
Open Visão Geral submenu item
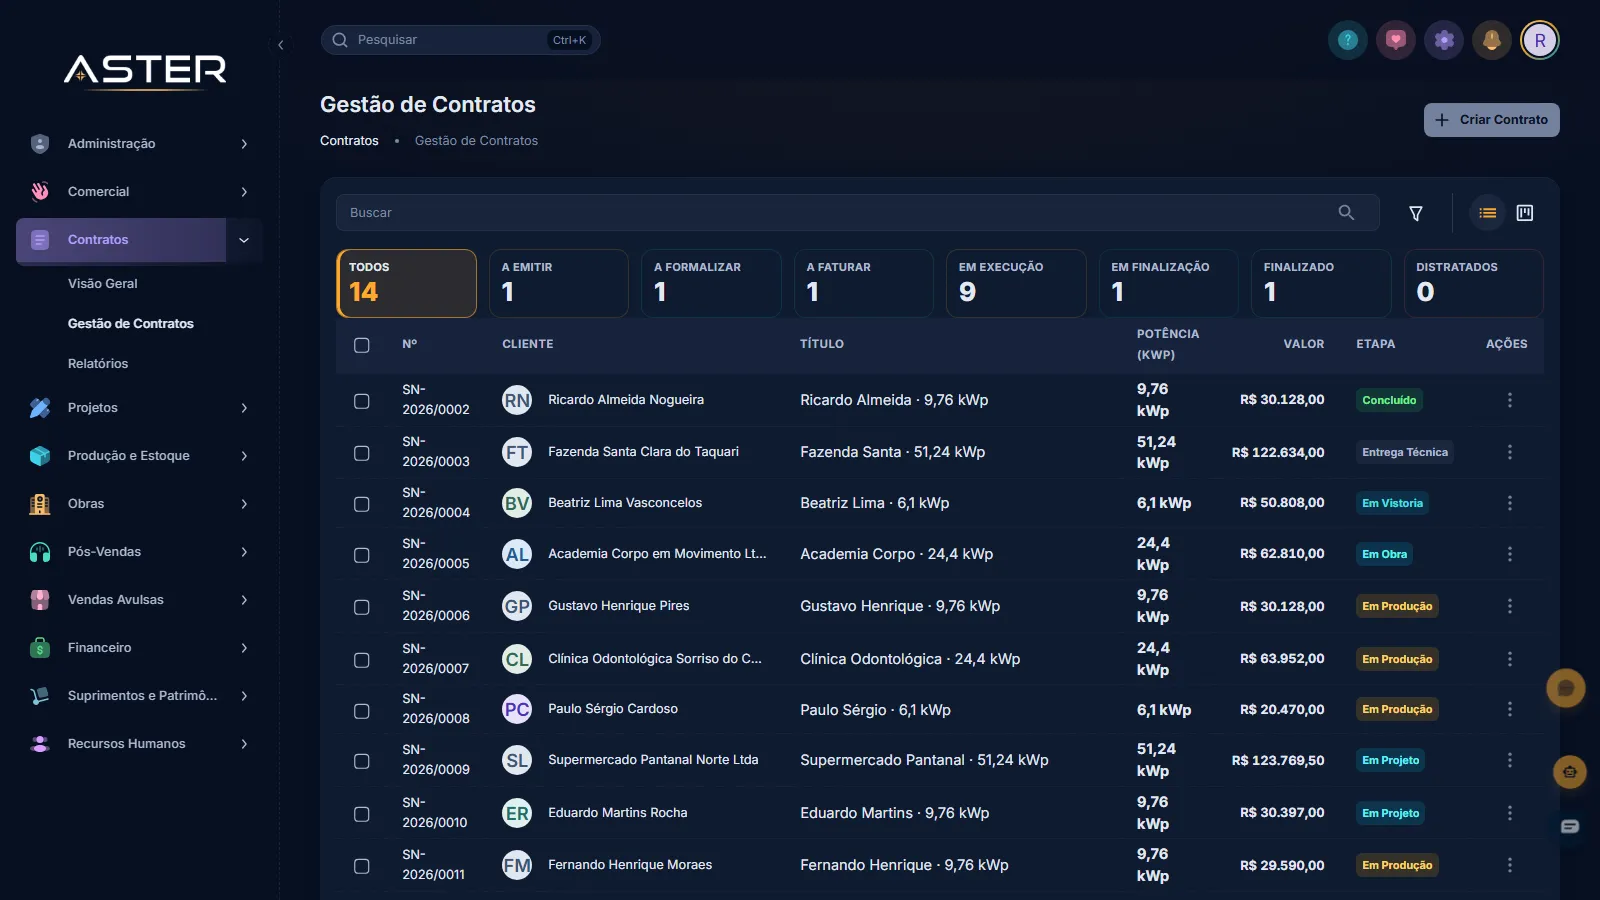point(103,284)
